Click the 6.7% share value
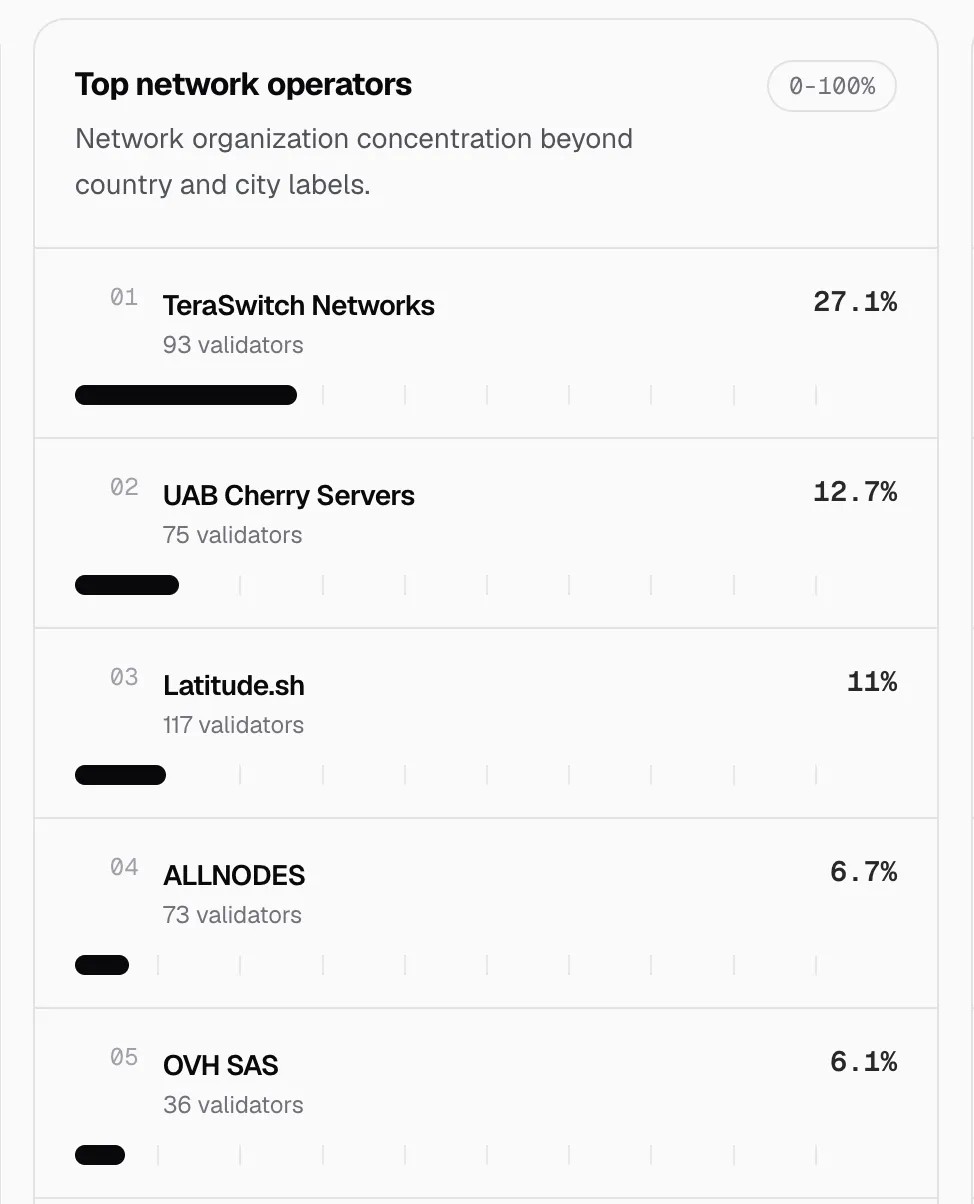The width and height of the screenshot is (974, 1204). [864, 872]
